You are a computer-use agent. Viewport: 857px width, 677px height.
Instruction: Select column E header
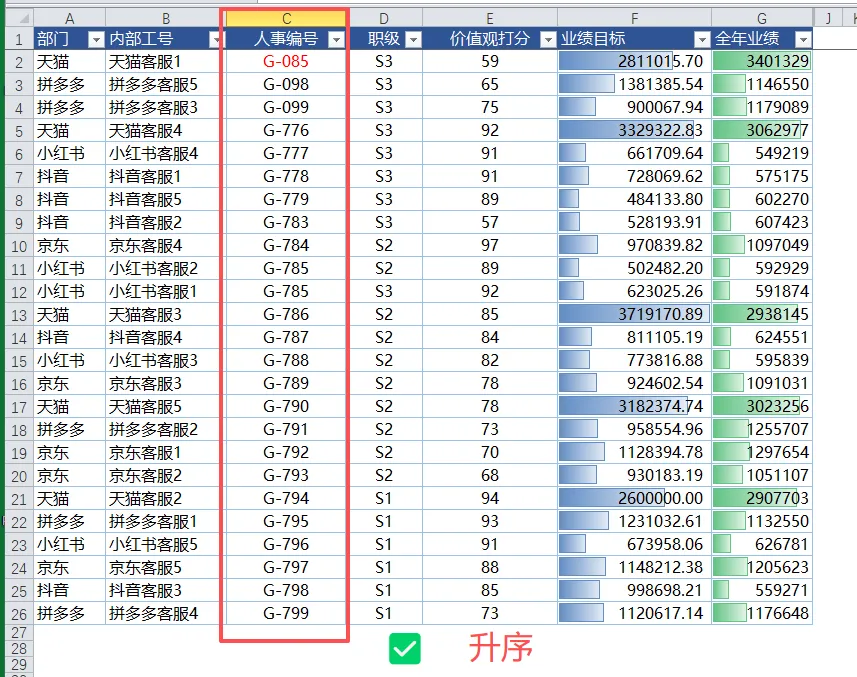490,19
